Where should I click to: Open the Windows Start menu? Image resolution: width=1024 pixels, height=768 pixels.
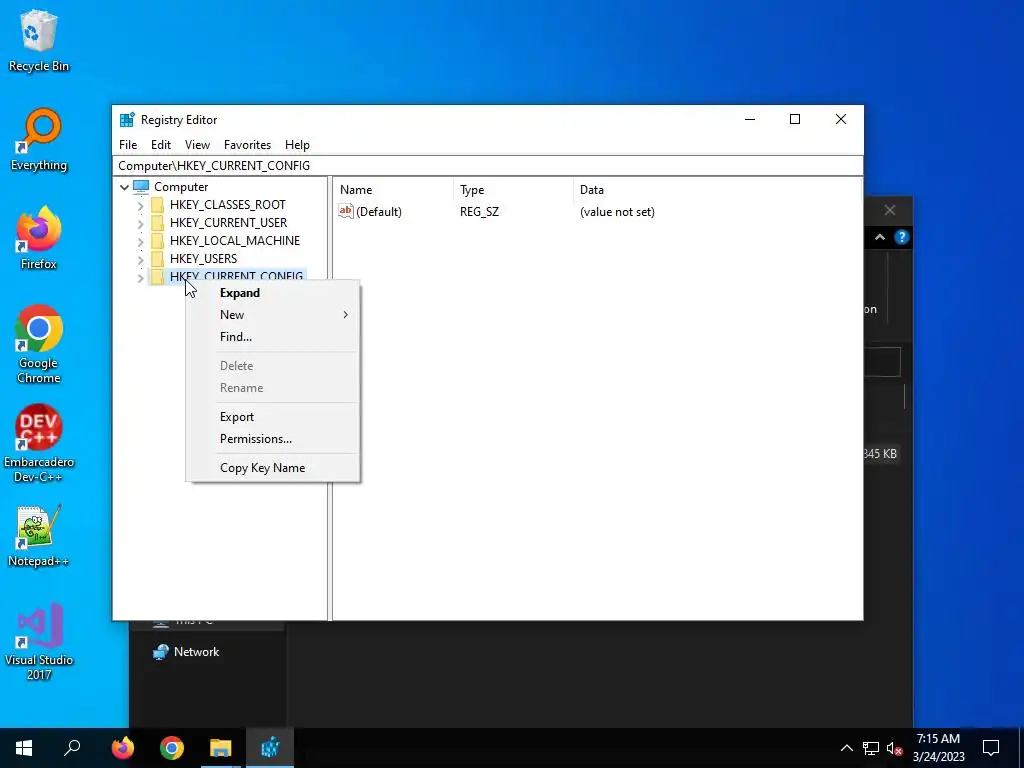click(24, 748)
